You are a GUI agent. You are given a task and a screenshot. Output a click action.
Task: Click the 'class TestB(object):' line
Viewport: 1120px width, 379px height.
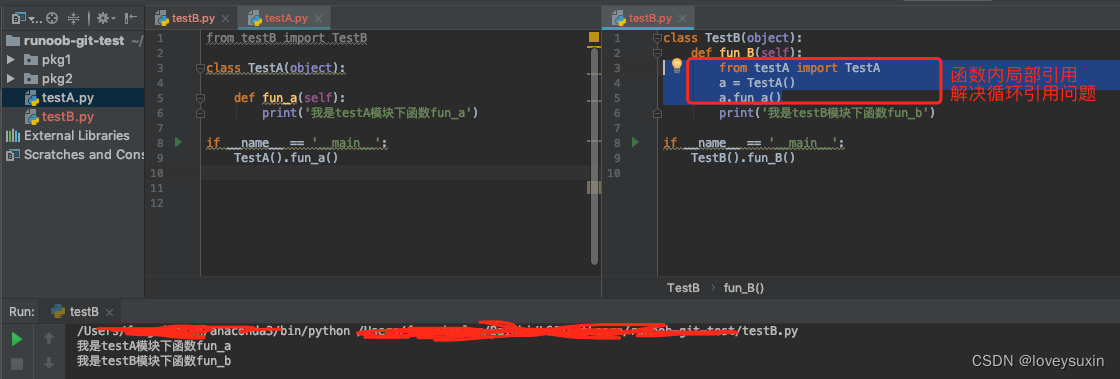pos(733,38)
